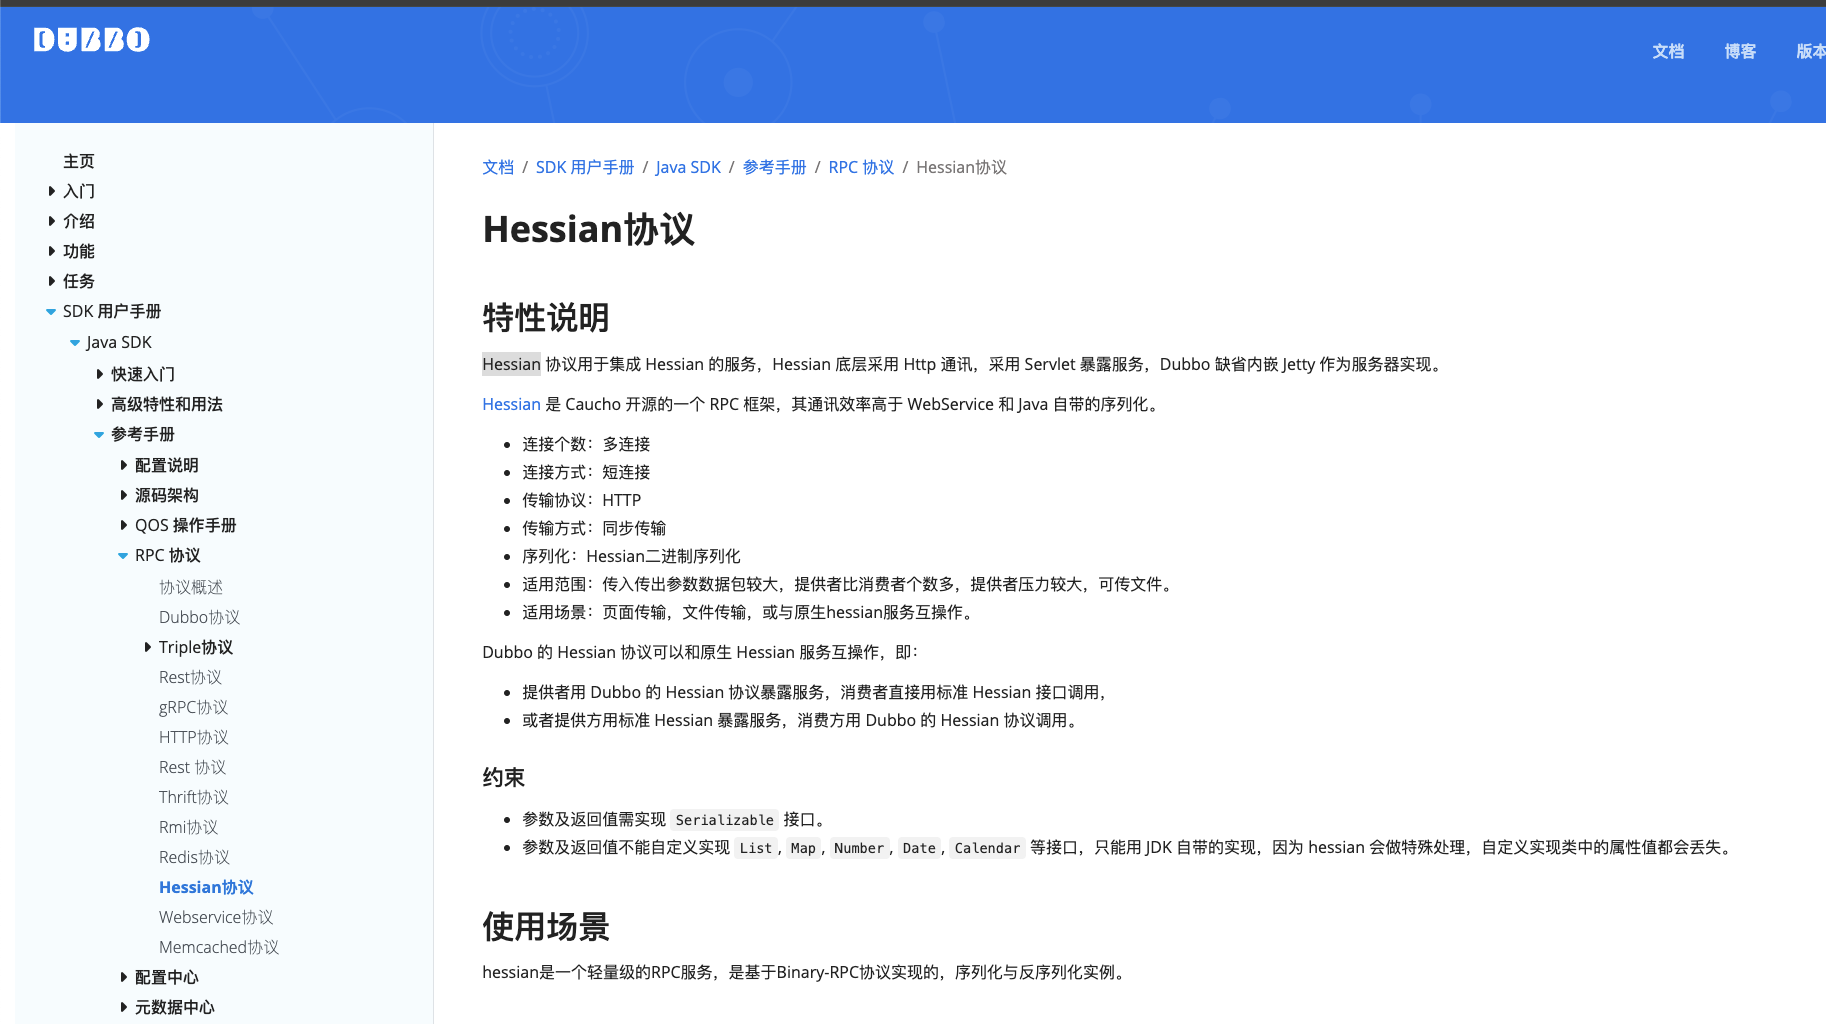Open Webservice协议 sidebar page

point(216,917)
